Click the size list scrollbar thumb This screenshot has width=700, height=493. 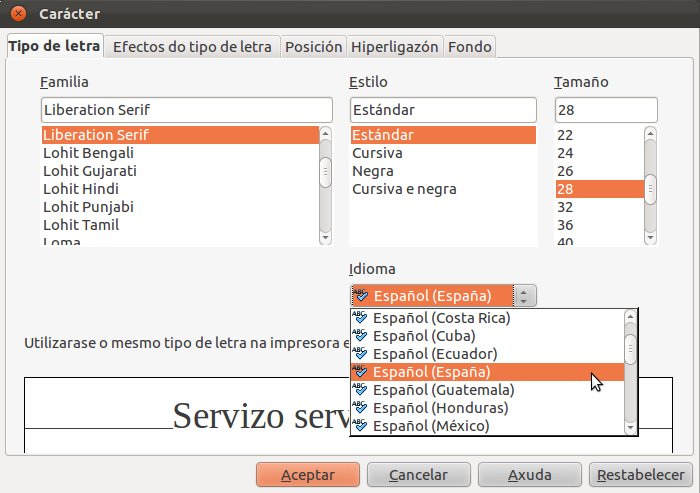[650, 189]
